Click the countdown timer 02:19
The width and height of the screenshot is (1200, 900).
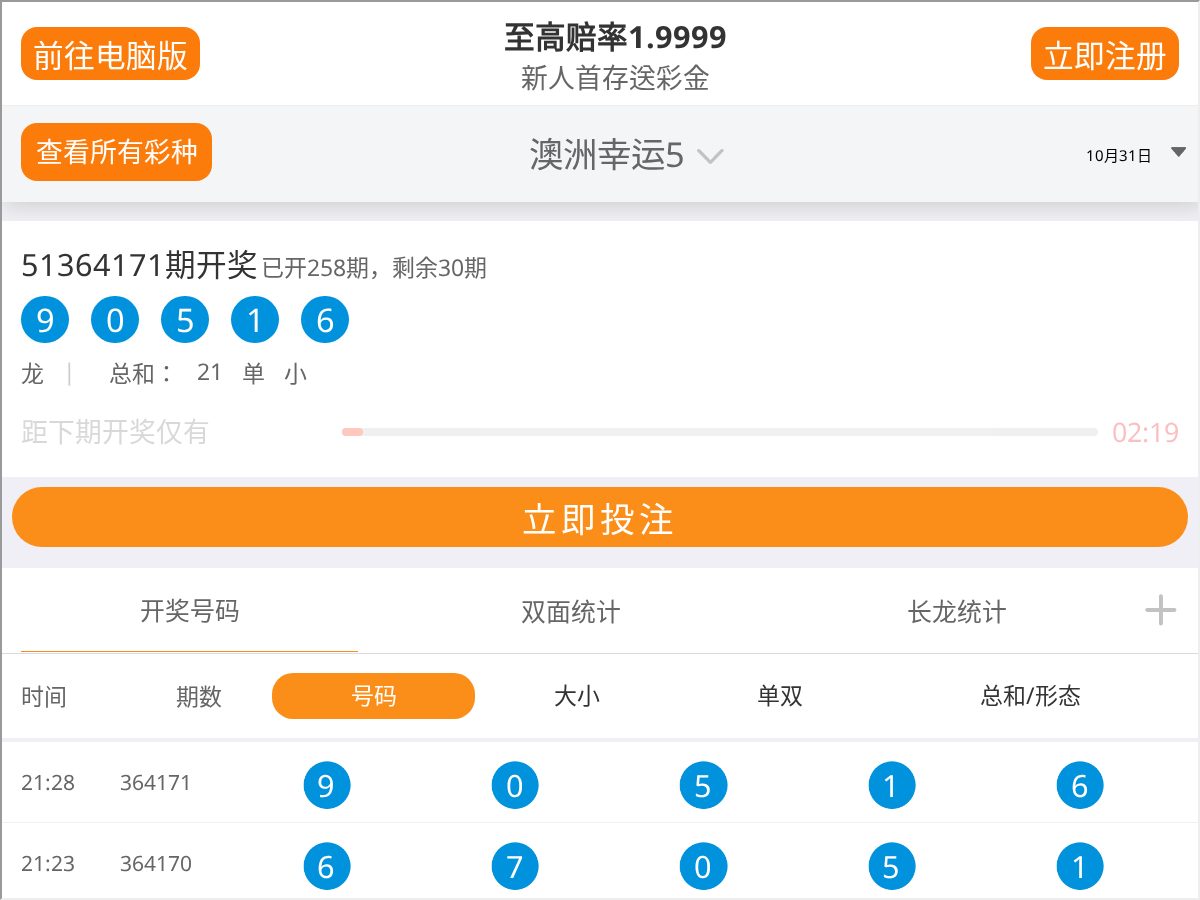point(1145,433)
